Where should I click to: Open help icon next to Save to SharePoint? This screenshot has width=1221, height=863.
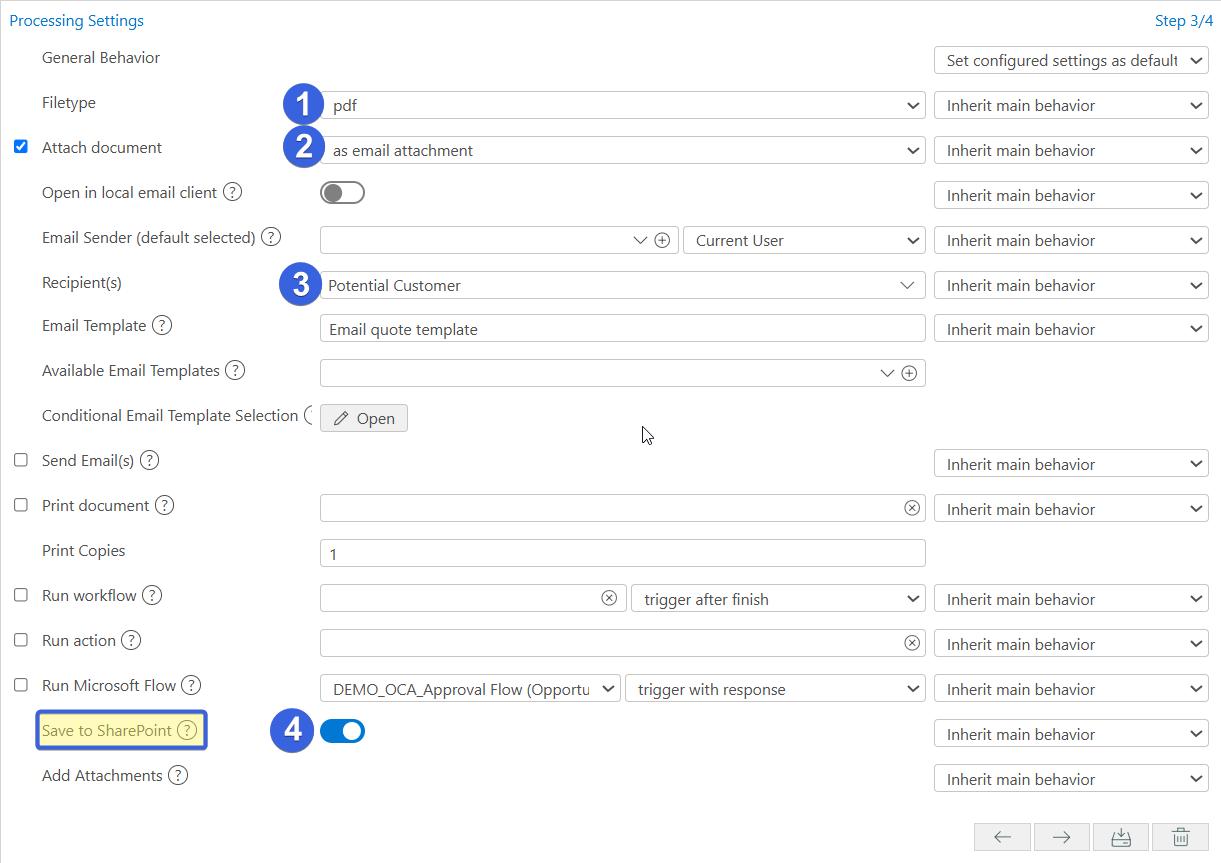[187, 731]
